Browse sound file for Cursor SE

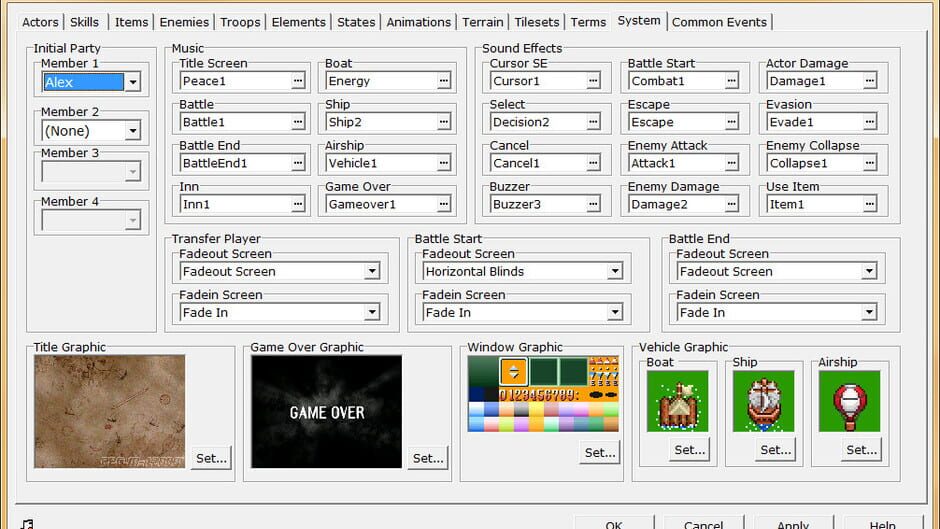tap(593, 81)
